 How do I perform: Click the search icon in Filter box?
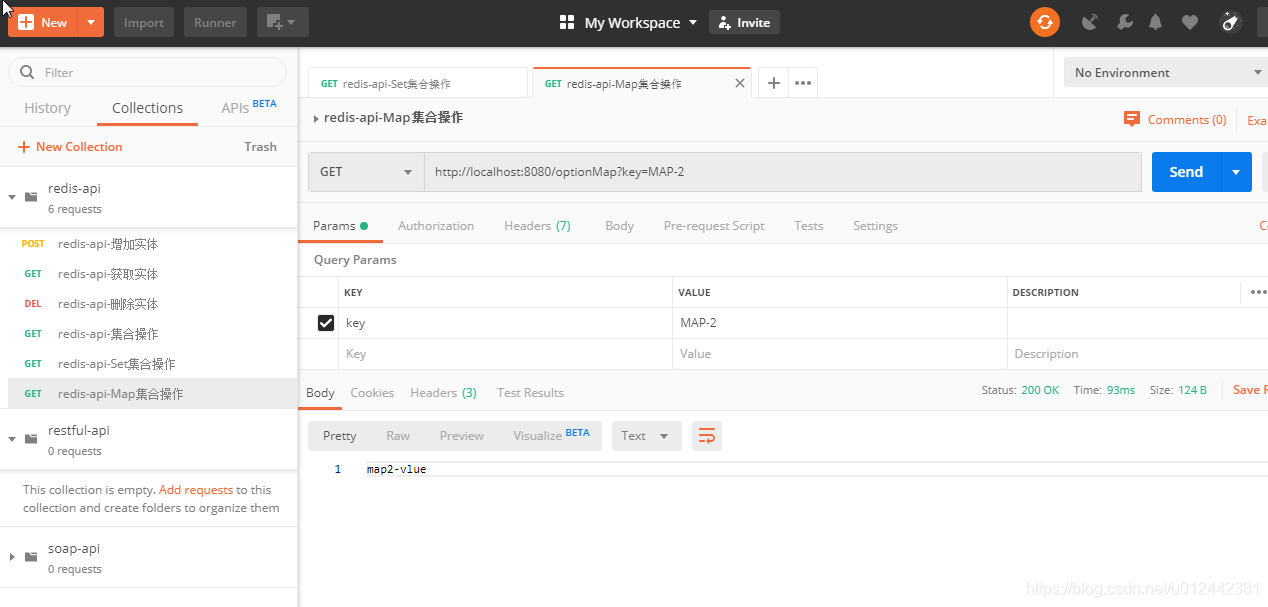(x=26, y=72)
